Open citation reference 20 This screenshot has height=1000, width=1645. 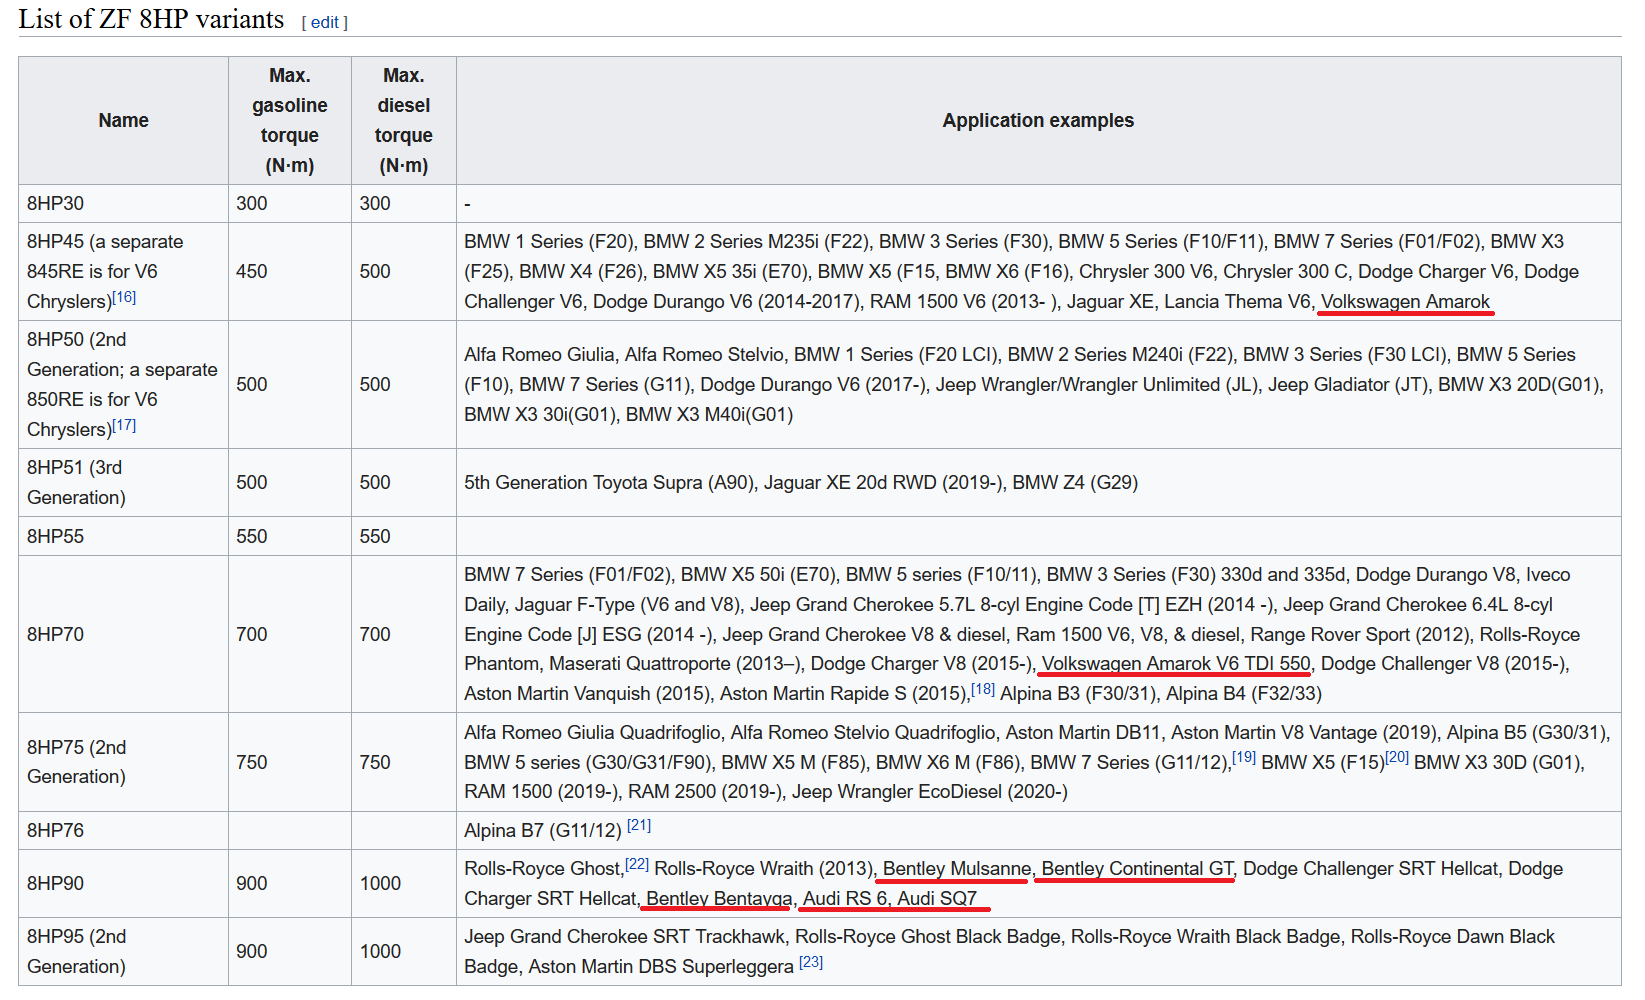tap(1397, 757)
